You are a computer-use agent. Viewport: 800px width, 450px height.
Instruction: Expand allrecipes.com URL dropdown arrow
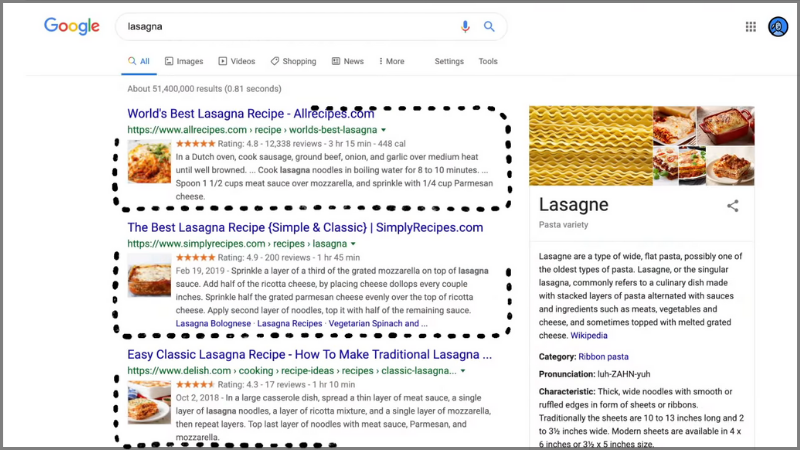384,130
